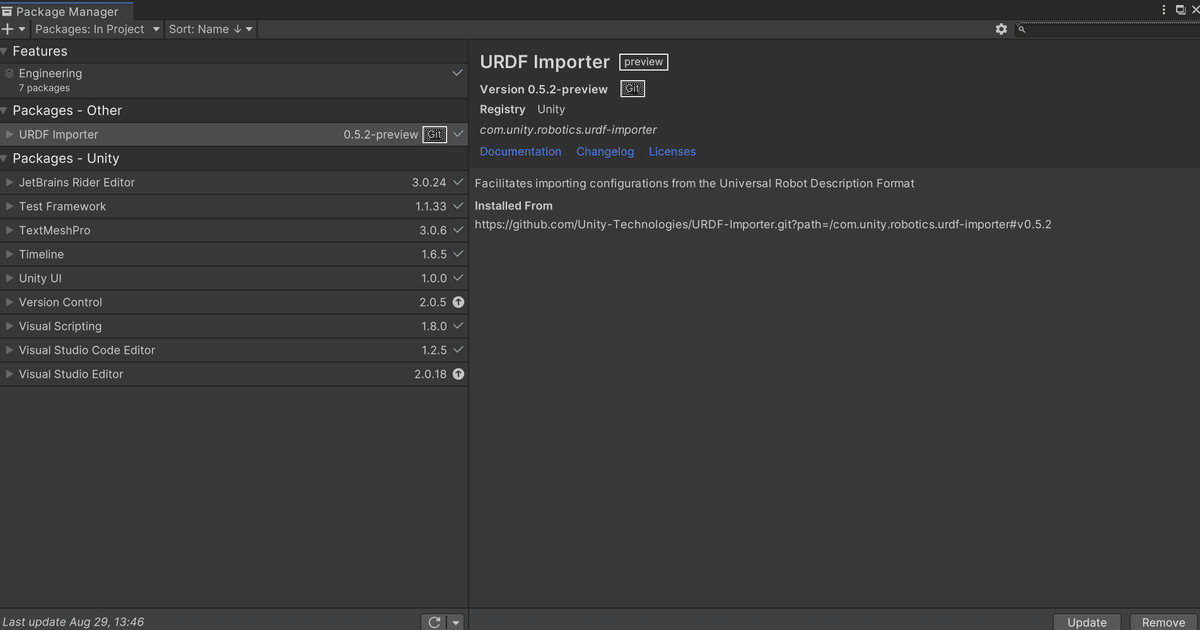Collapse the Features section
Screen dimensions: 1200x630
click(x=5, y=51)
